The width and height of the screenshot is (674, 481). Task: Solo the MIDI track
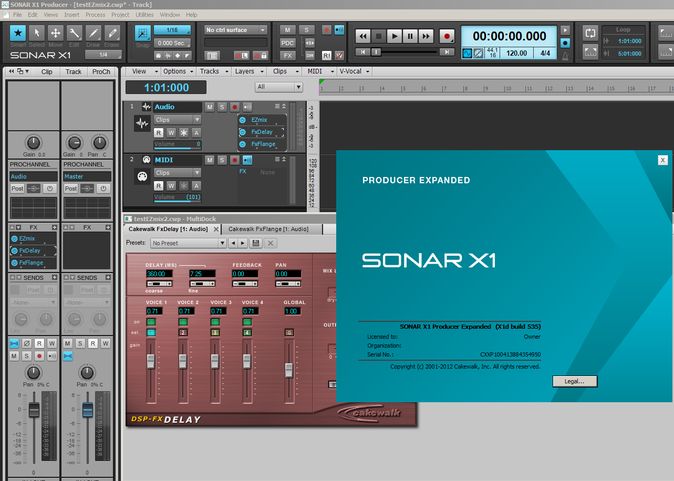tap(222, 159)
